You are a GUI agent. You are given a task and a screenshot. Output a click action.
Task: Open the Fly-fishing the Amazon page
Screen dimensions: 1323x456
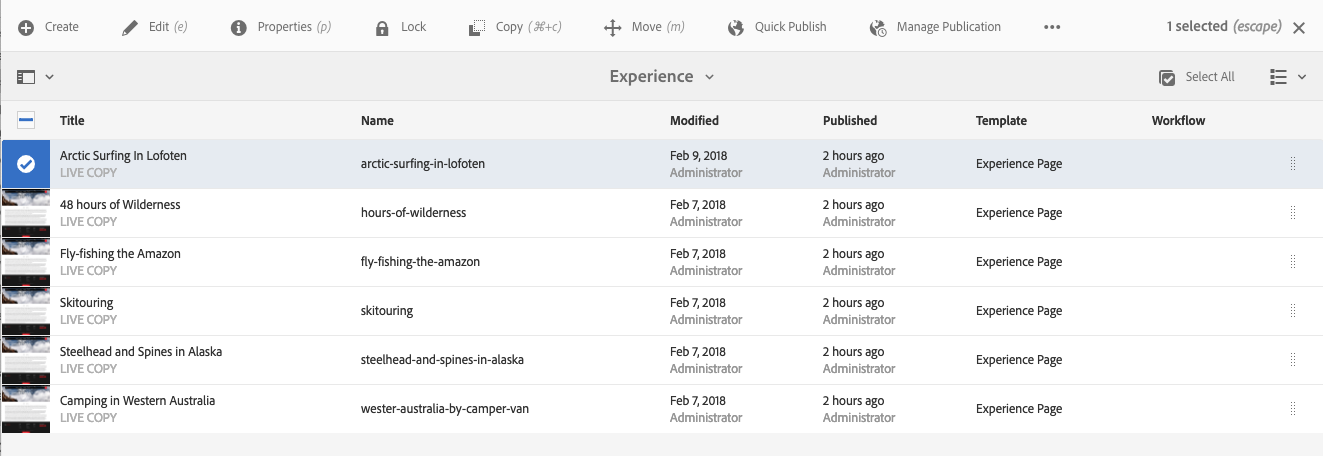pos(120,254)
